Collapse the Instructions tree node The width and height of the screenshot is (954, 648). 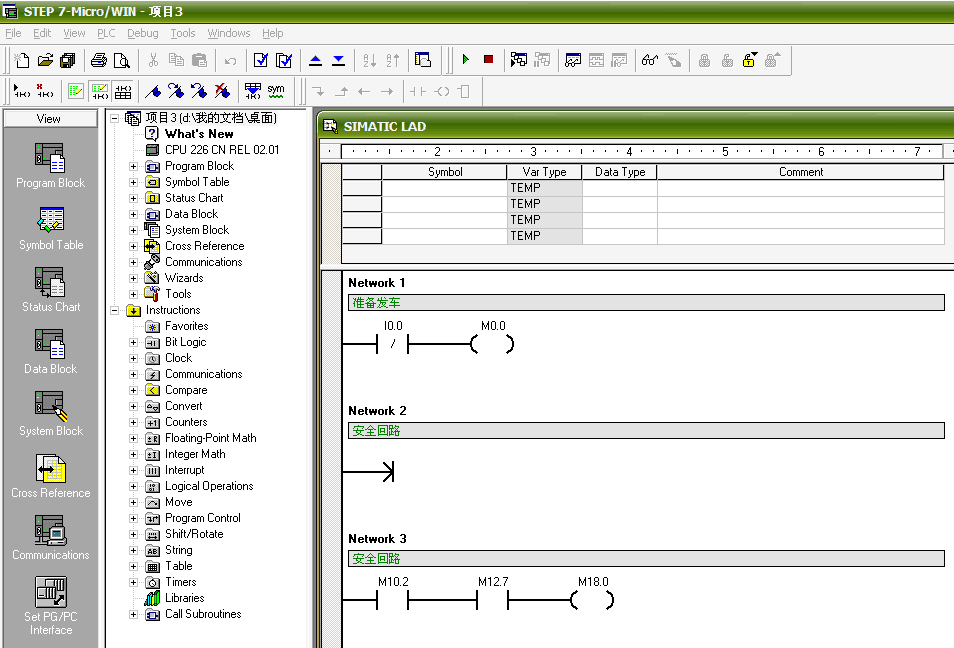[x=114, y=310]
